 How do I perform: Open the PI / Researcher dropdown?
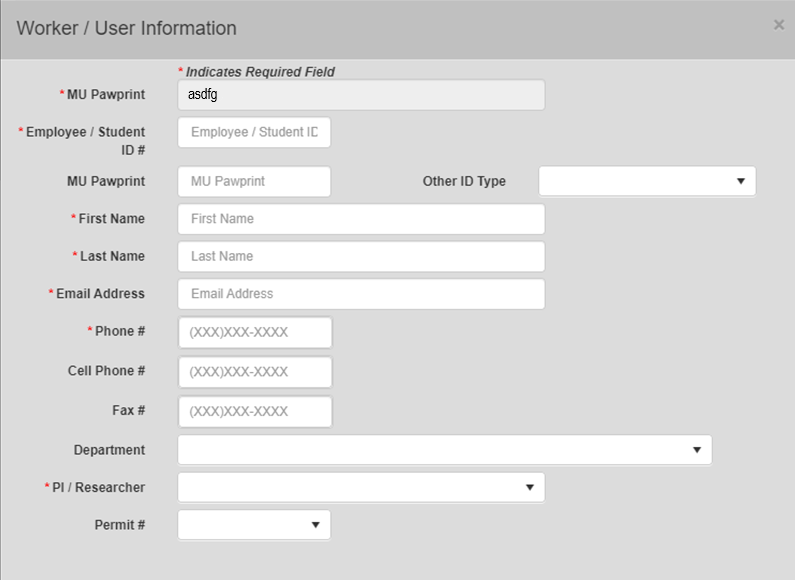click(361, 487)
